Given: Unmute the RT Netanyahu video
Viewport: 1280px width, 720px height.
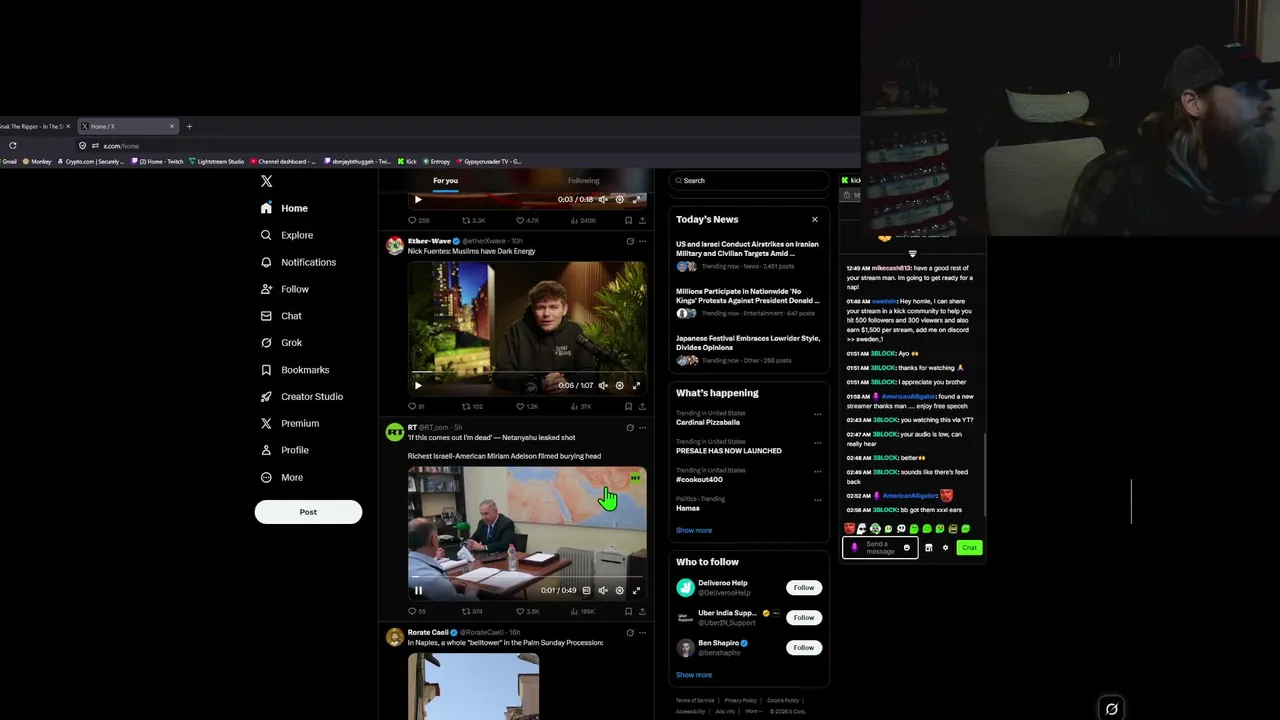Looking at the screenshot, I should 603,590.
